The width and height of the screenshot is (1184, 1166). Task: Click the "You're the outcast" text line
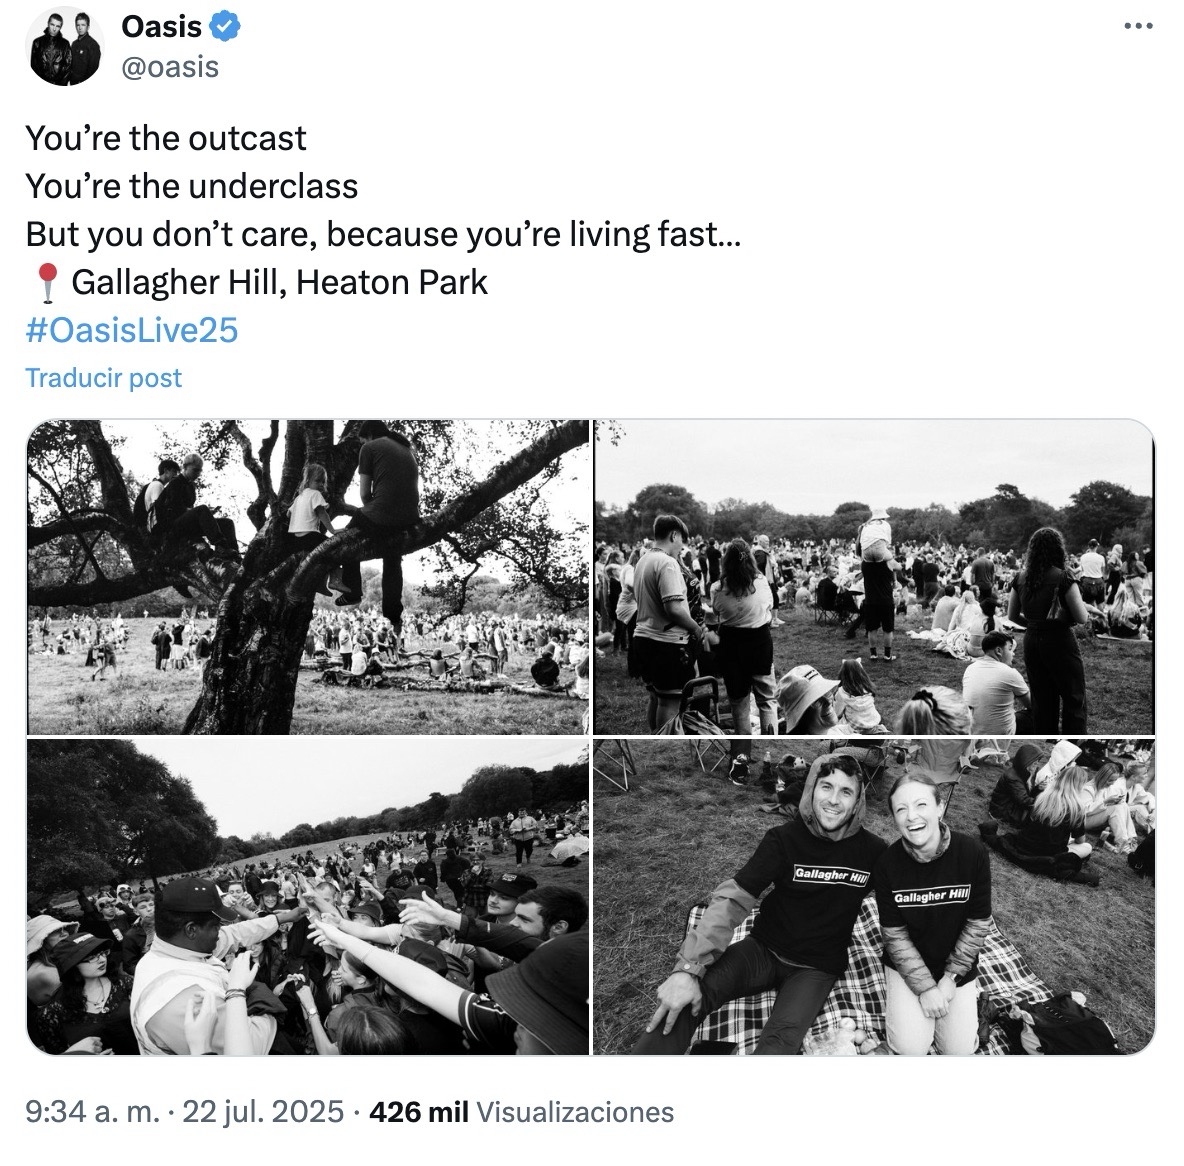point(166,138)
